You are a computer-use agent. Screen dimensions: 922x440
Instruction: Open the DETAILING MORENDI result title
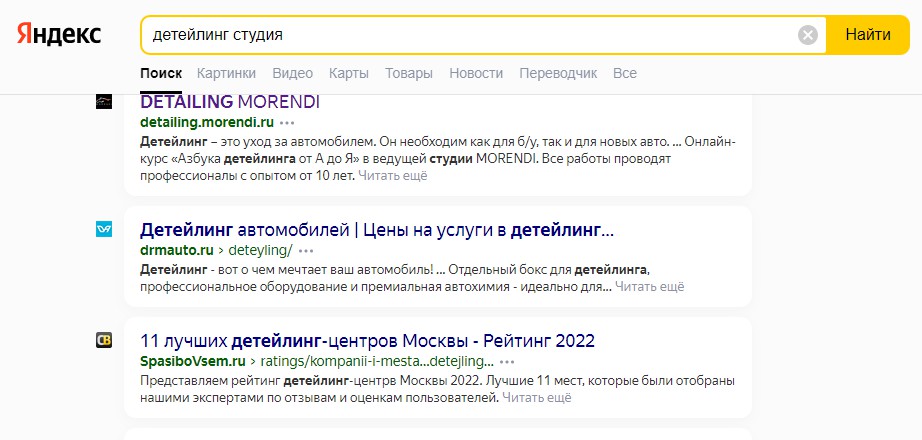pos(230,102)
